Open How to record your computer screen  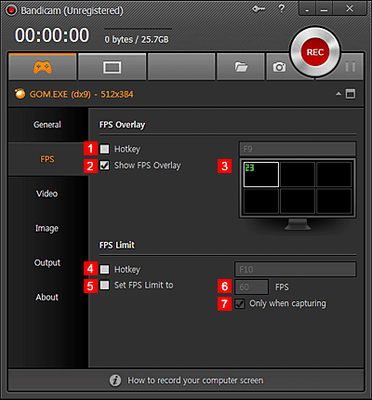pos(195,380)
